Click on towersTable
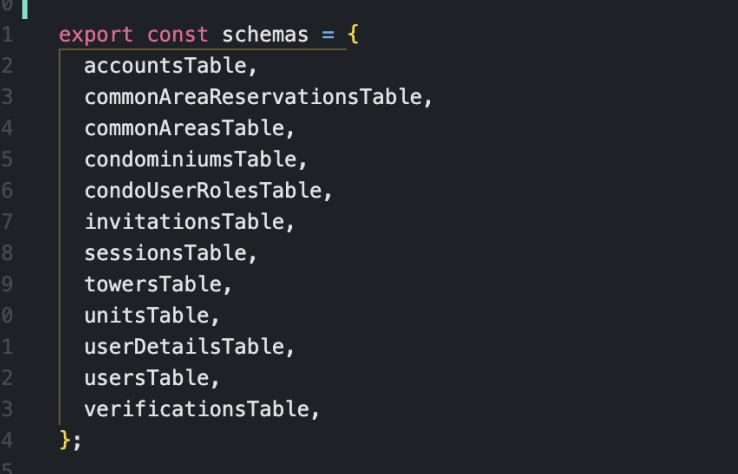Image resolution: width=738 pixels, height=474 pixels. pos(158,284)
